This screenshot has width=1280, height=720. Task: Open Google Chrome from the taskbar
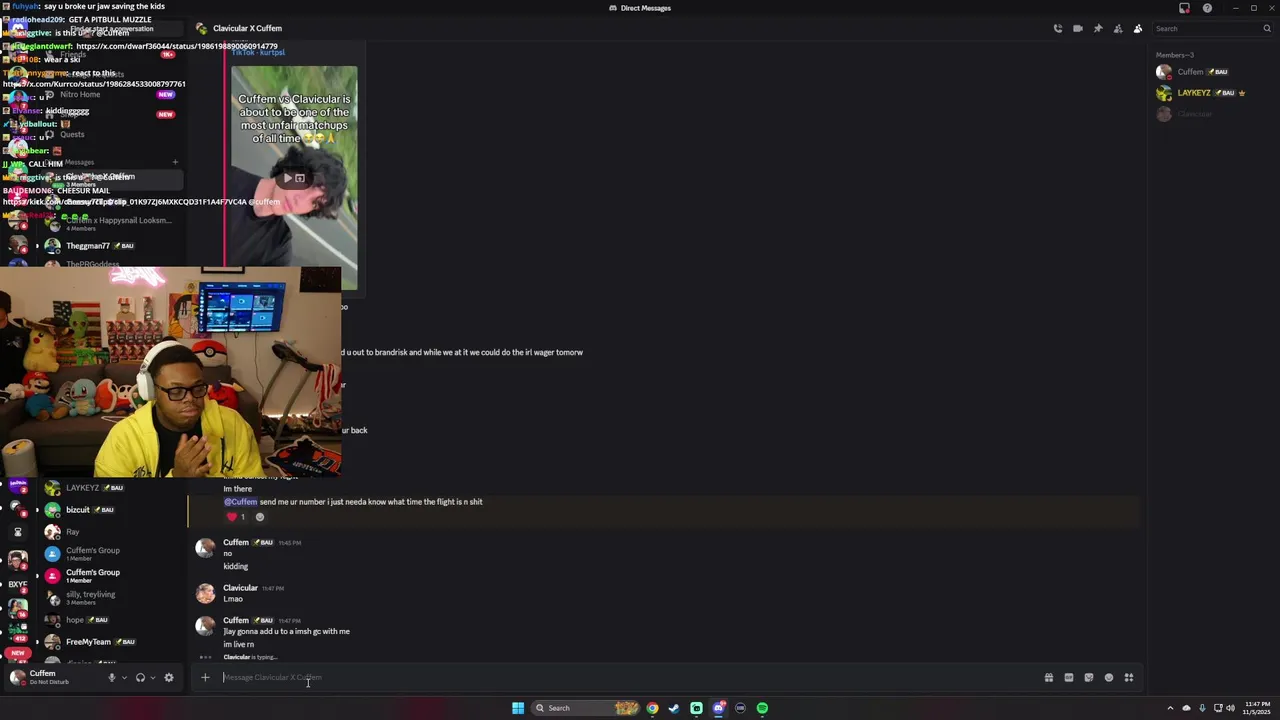[x=652, y=708]
